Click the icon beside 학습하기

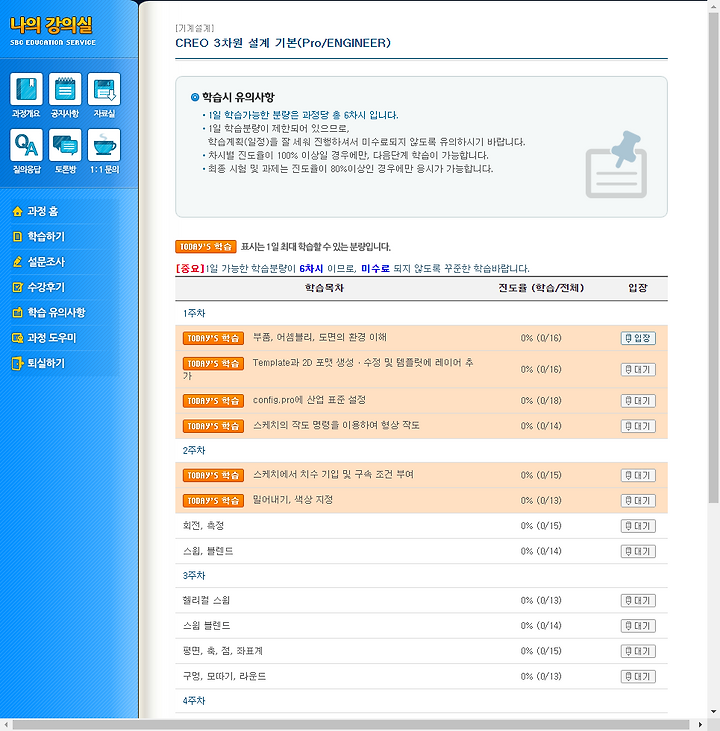point(17,236)
